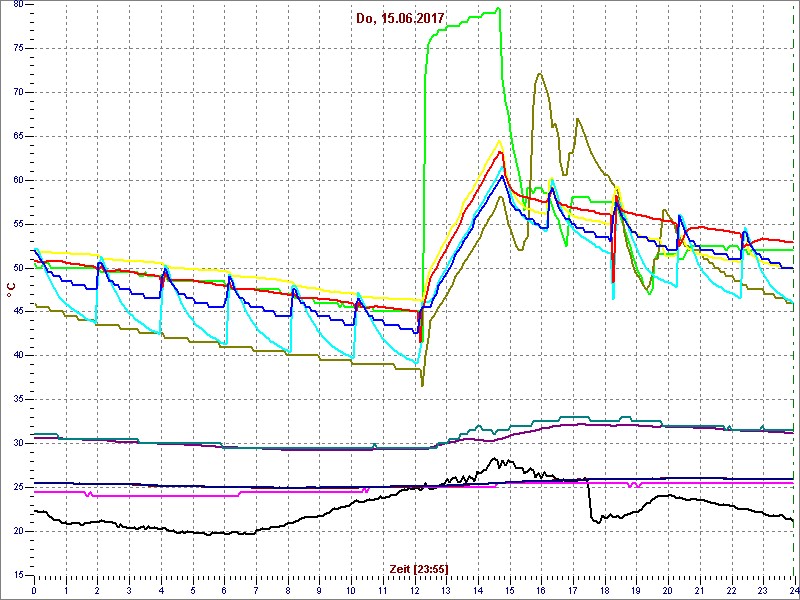Click hour 19 on the time axis
Image resolution: width=800 pixels, height=600 pixels.
coord(636,590)
